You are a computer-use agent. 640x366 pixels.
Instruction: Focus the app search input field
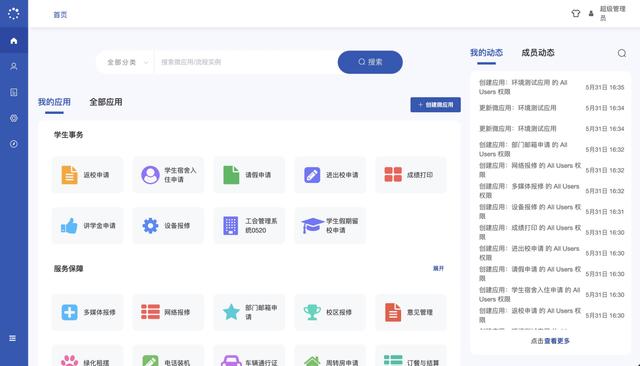point(246,62)
